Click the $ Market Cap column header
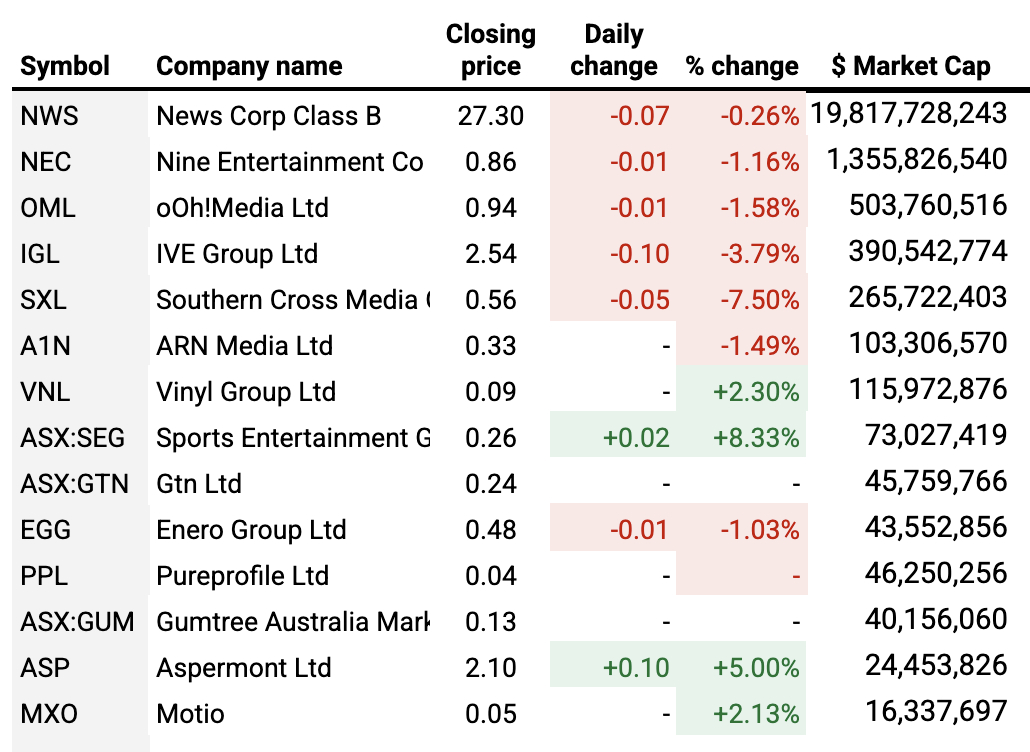This screenshot has height=752, width=1030. click(910, 67)
